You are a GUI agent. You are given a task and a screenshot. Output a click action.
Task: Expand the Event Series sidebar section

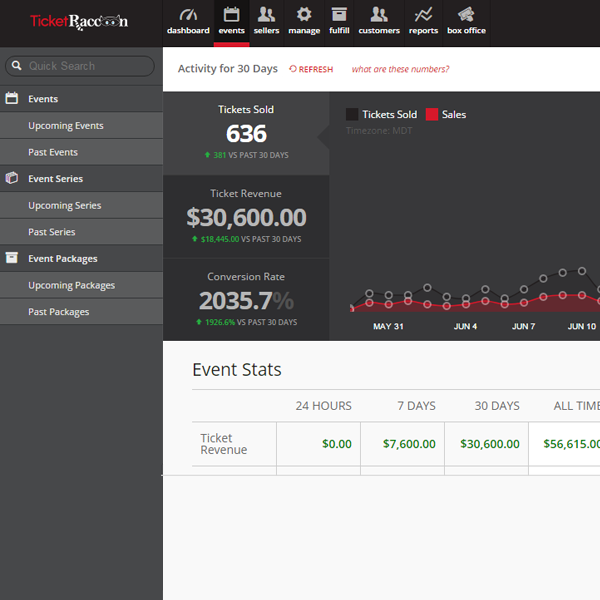point(55,179)
